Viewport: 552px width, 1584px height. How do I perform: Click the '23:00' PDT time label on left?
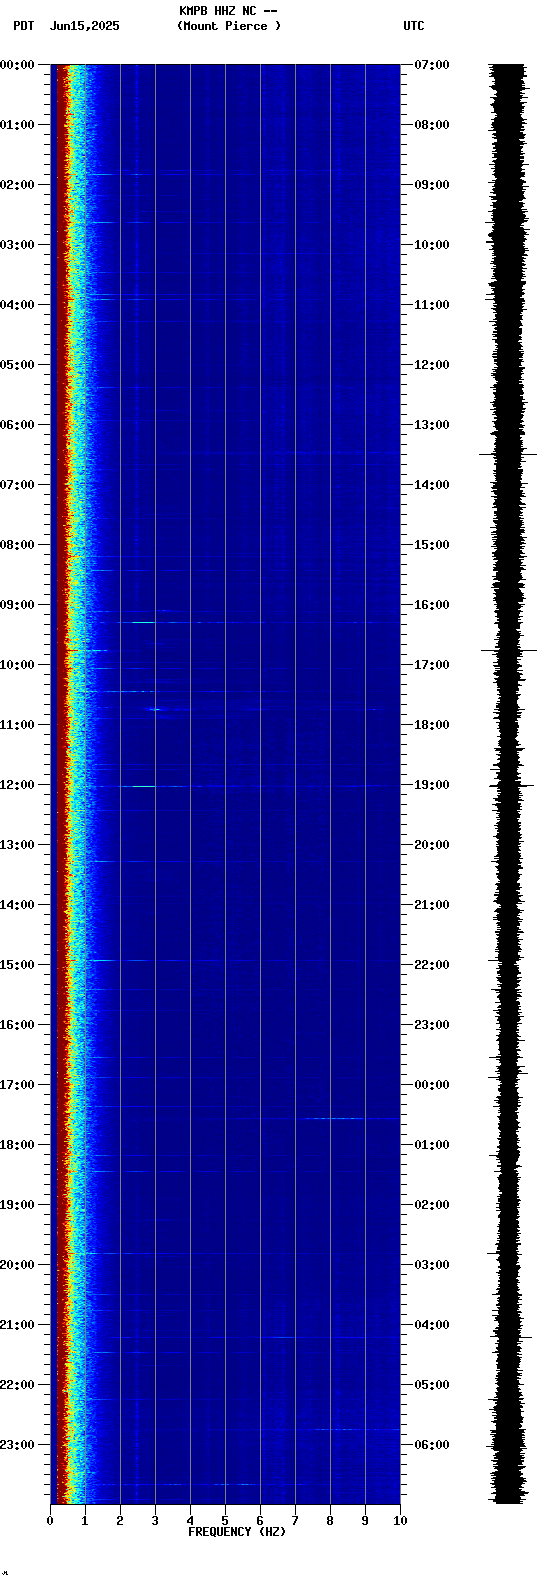tap(17, 1445)
